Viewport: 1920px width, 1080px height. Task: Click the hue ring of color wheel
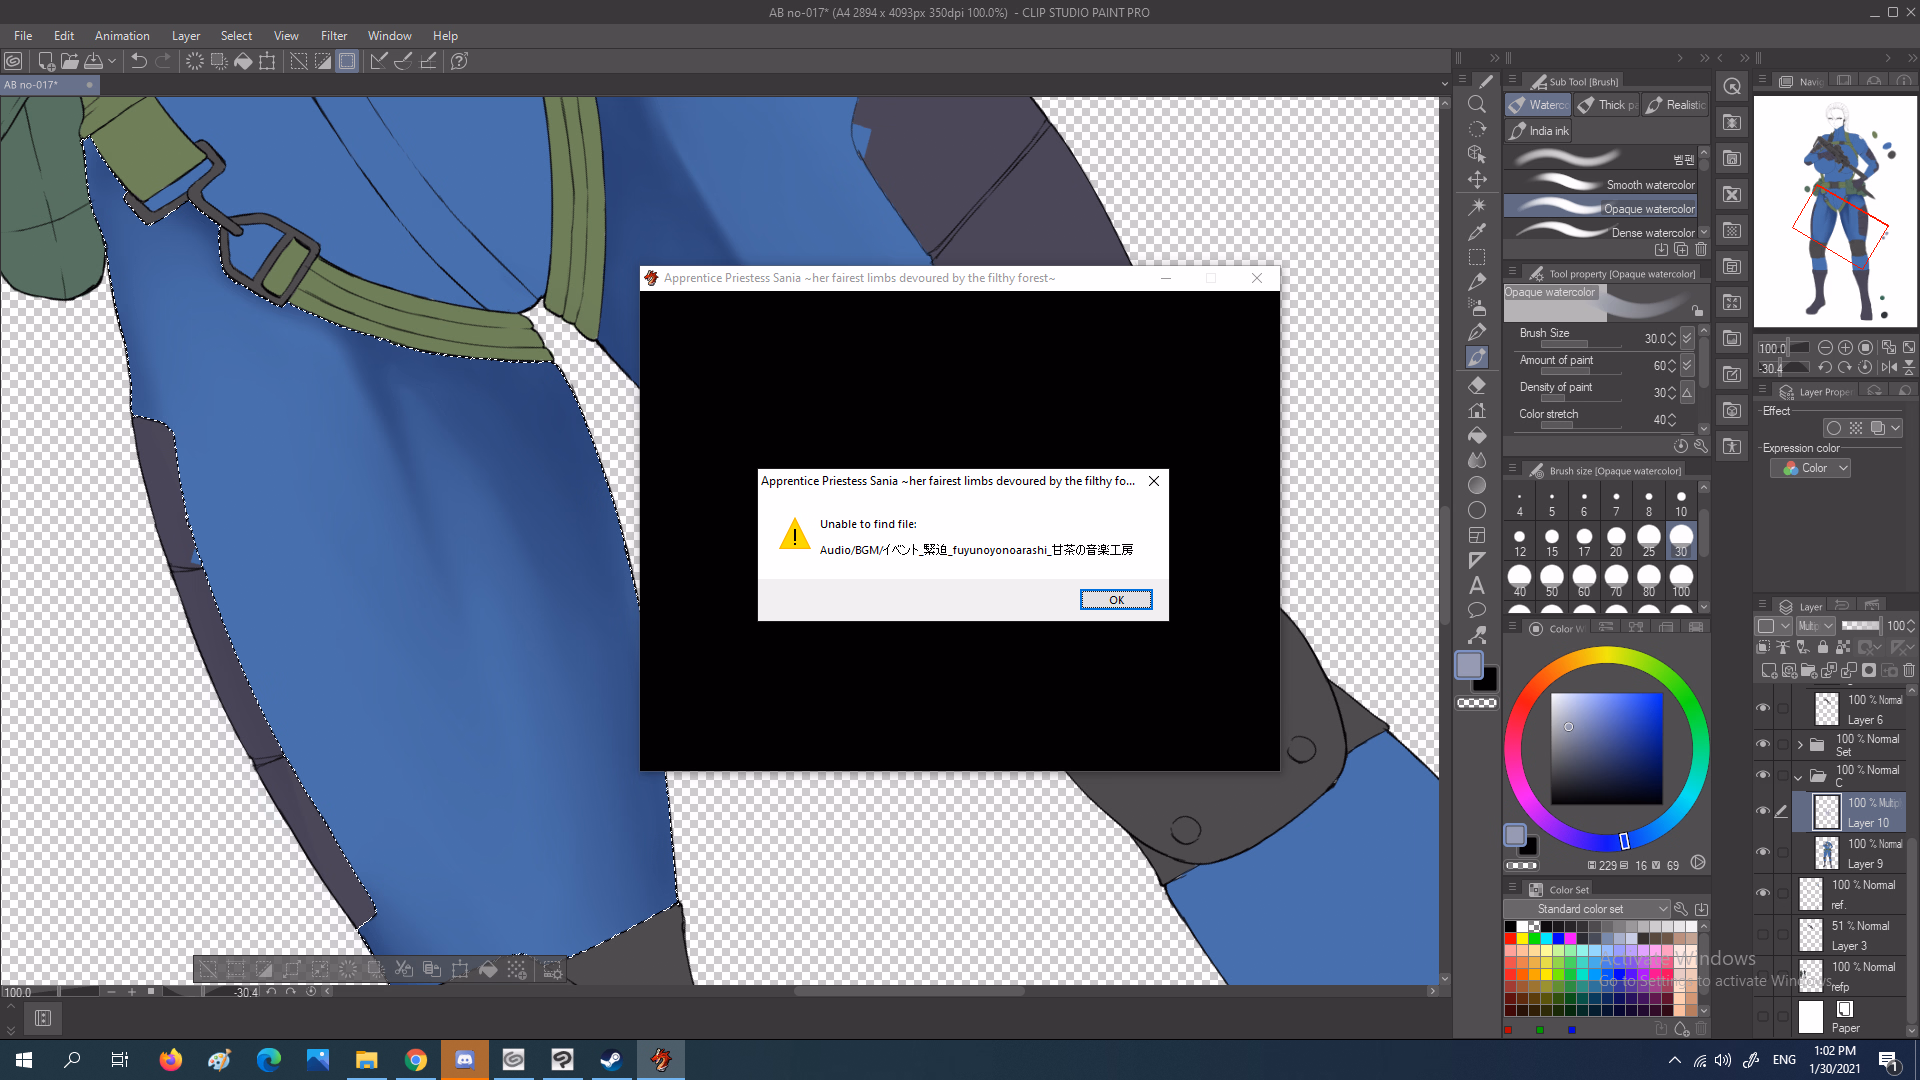pyautogui.click(x=1607, y=655)
